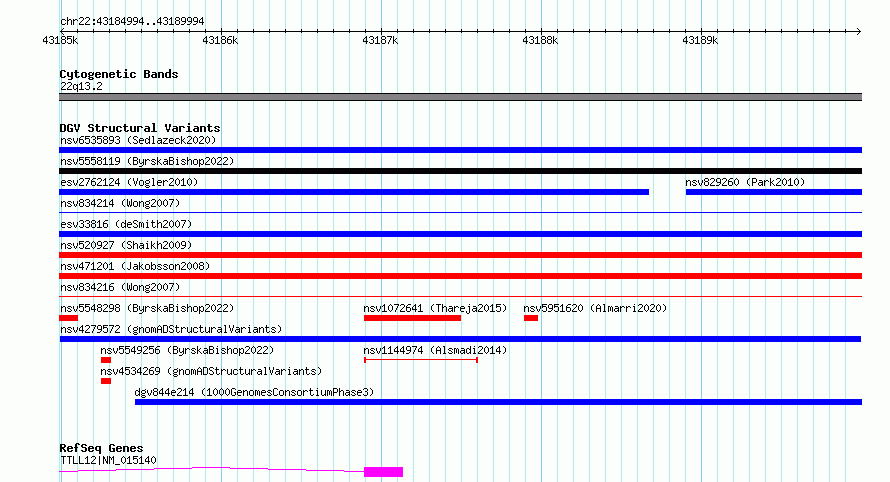890x482 pixels.
Task: Click the blue dgv844e214 variant bar
Action: [x=498, y=402]
